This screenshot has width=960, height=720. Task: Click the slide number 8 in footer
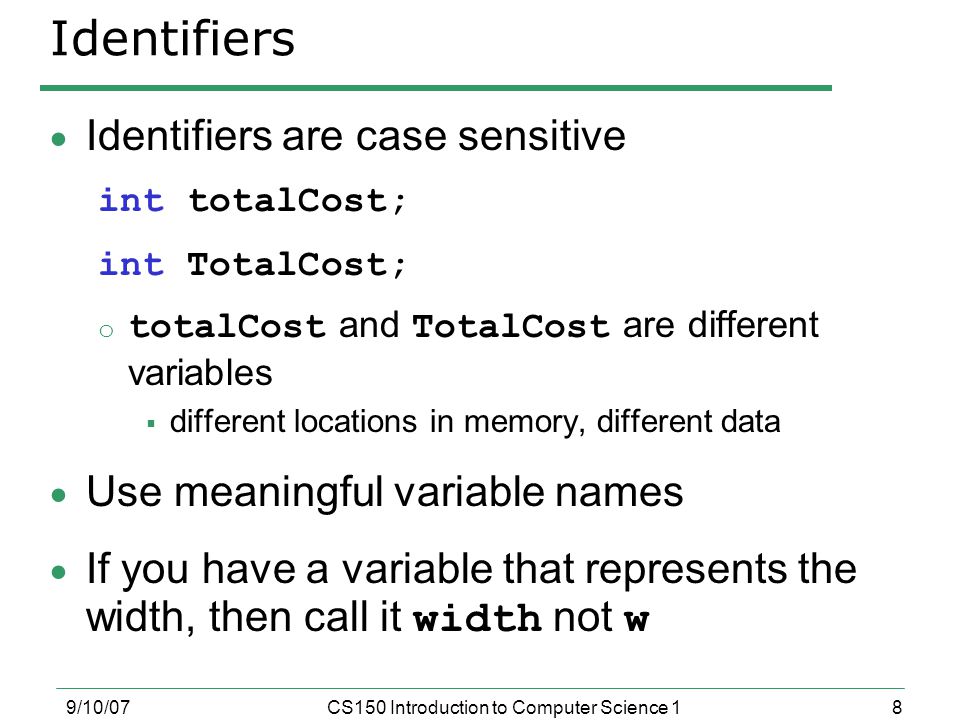(897, 707)
